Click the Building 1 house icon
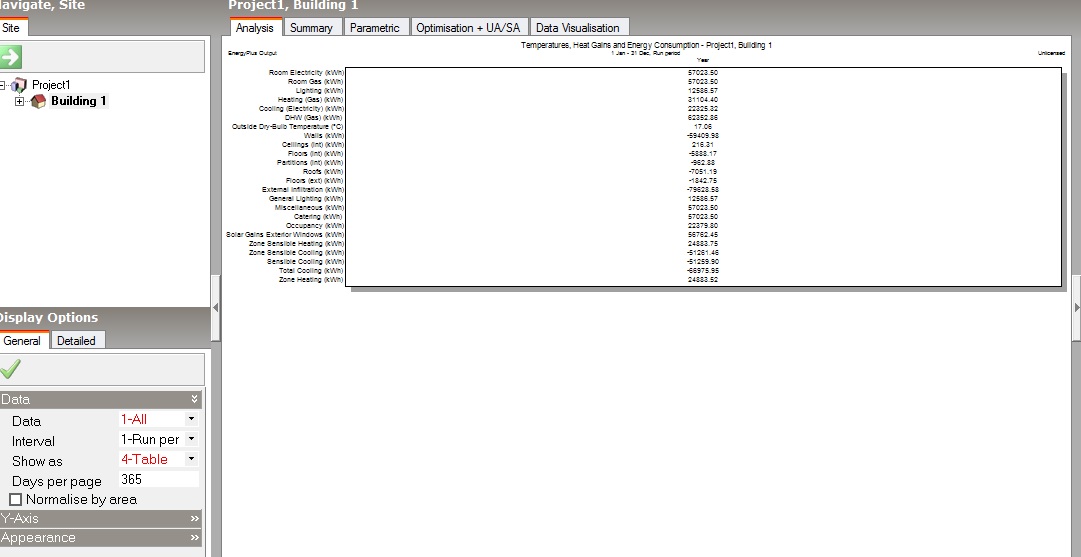This screenshot has height=557, width=1081. coord(39,101)
